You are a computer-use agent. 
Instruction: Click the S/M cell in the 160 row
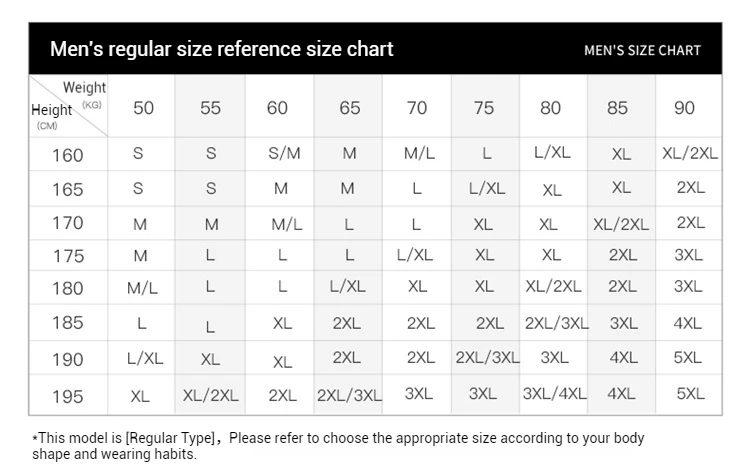[x=284, y=153]
